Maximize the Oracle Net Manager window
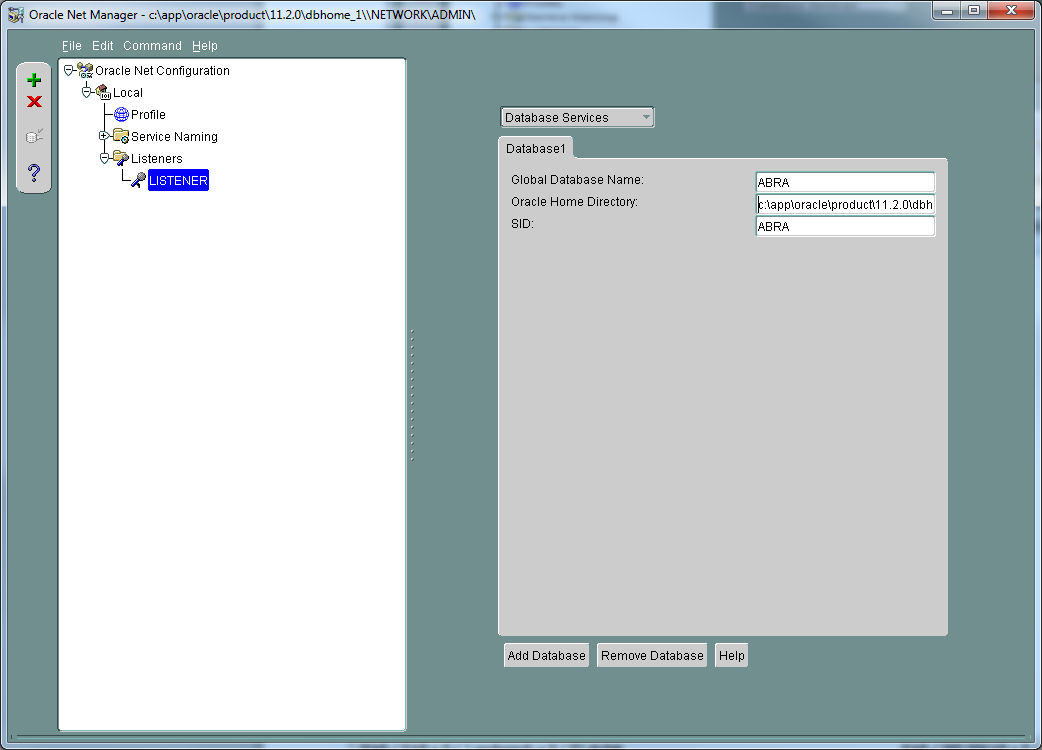 pos(974,11)
